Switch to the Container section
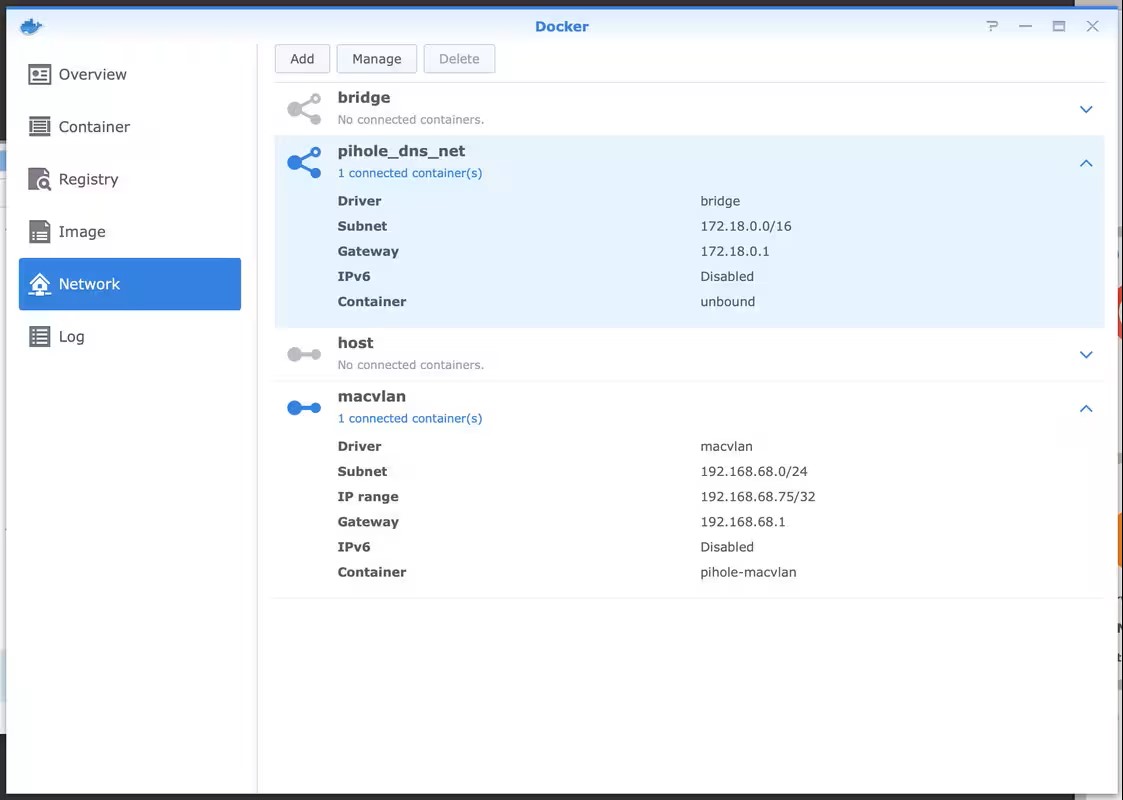The image size is (1123, 800). (x=94, y=127)
